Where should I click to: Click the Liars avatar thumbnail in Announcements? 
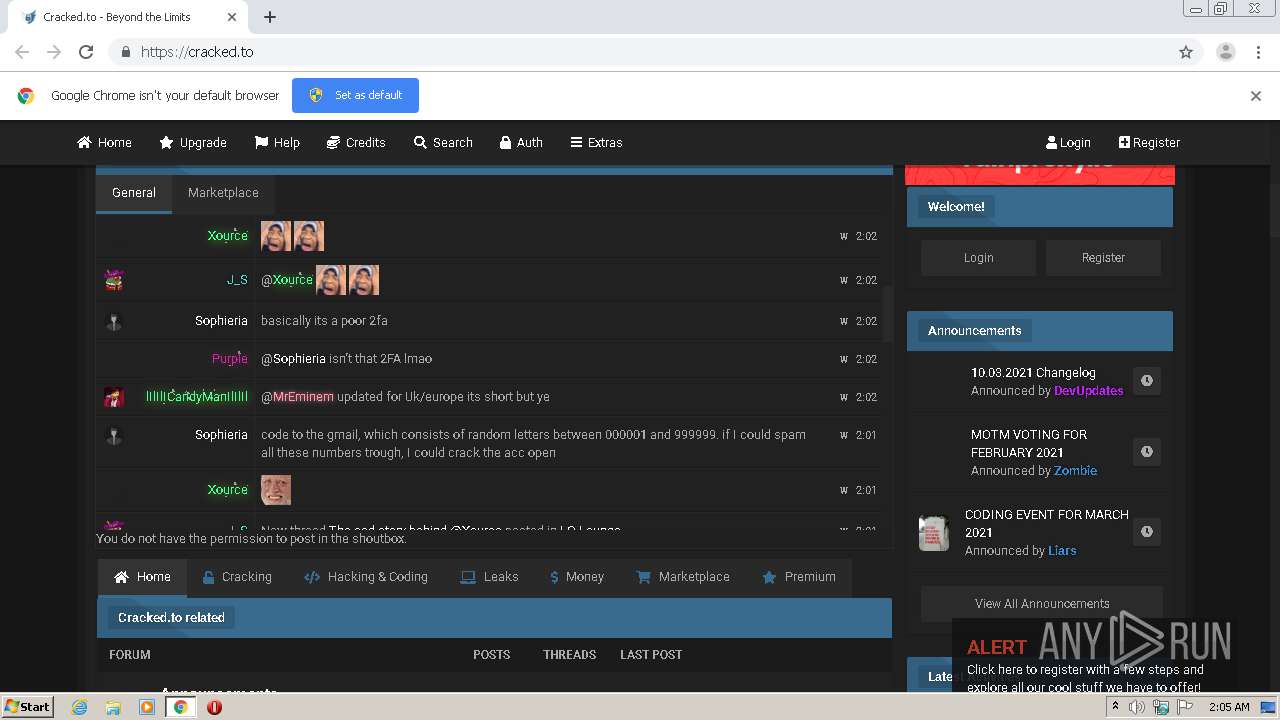coord(933,532)
